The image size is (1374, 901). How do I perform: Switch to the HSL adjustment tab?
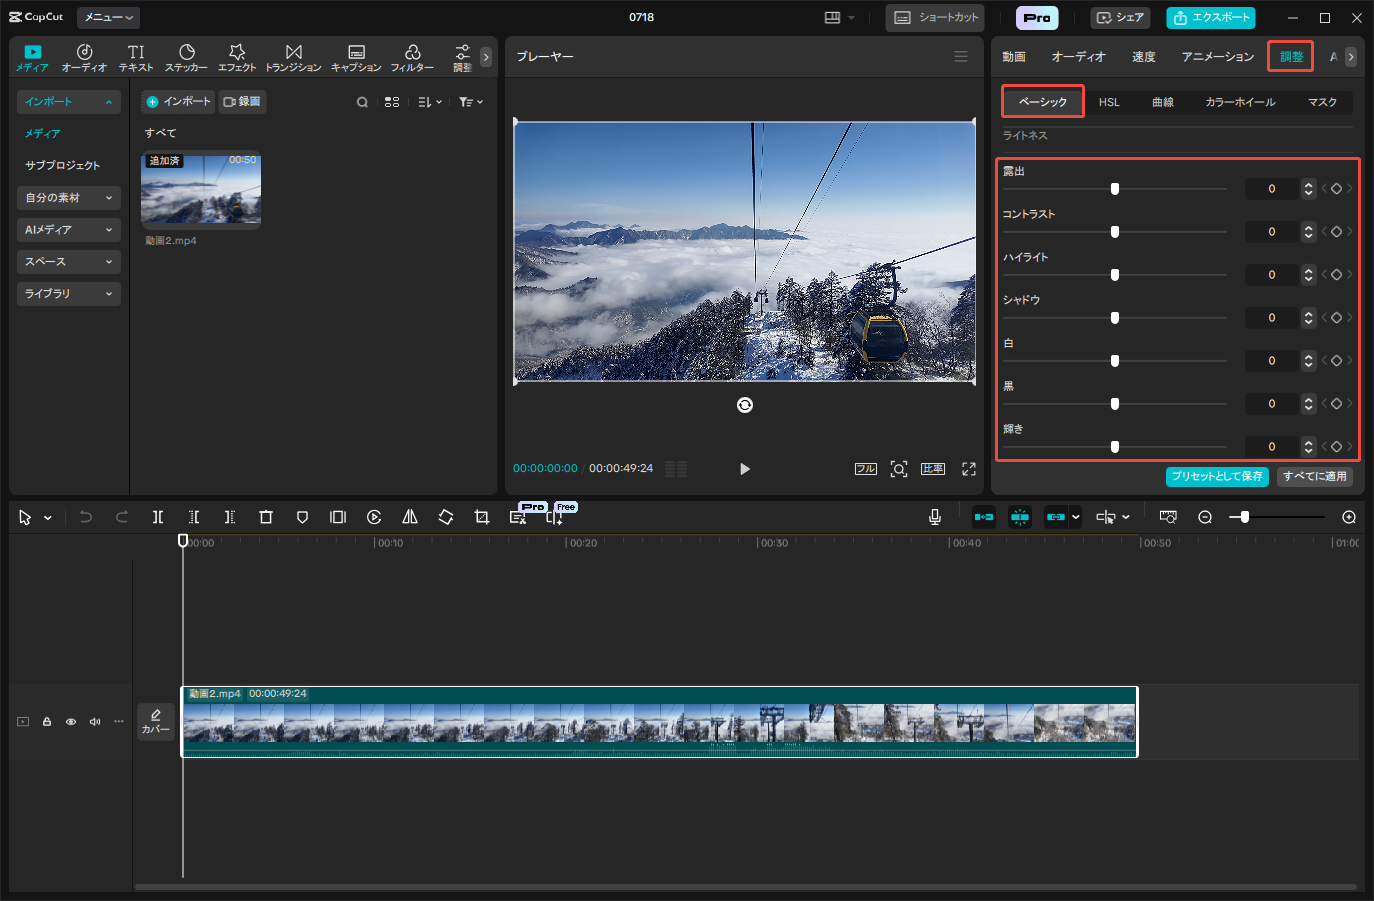pyautogui.click(x=1109, y=102)
